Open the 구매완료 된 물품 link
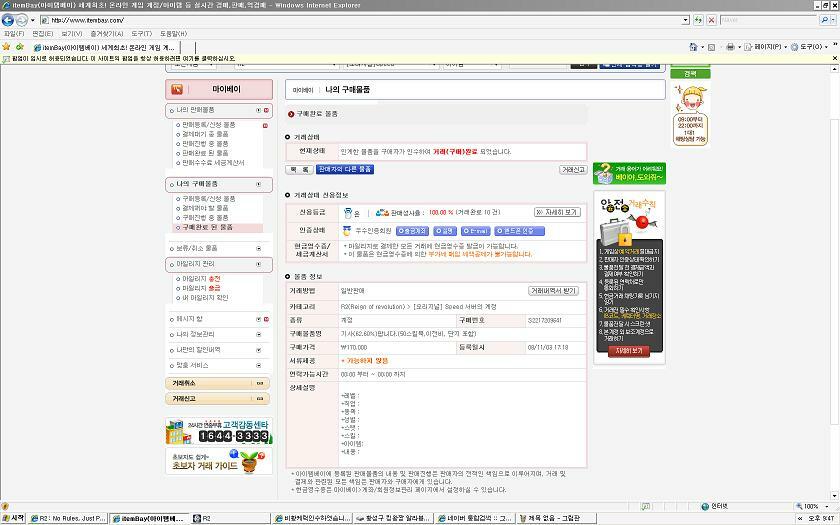The width and height of the screenshot is (840, 525). [x=207, y=228]
